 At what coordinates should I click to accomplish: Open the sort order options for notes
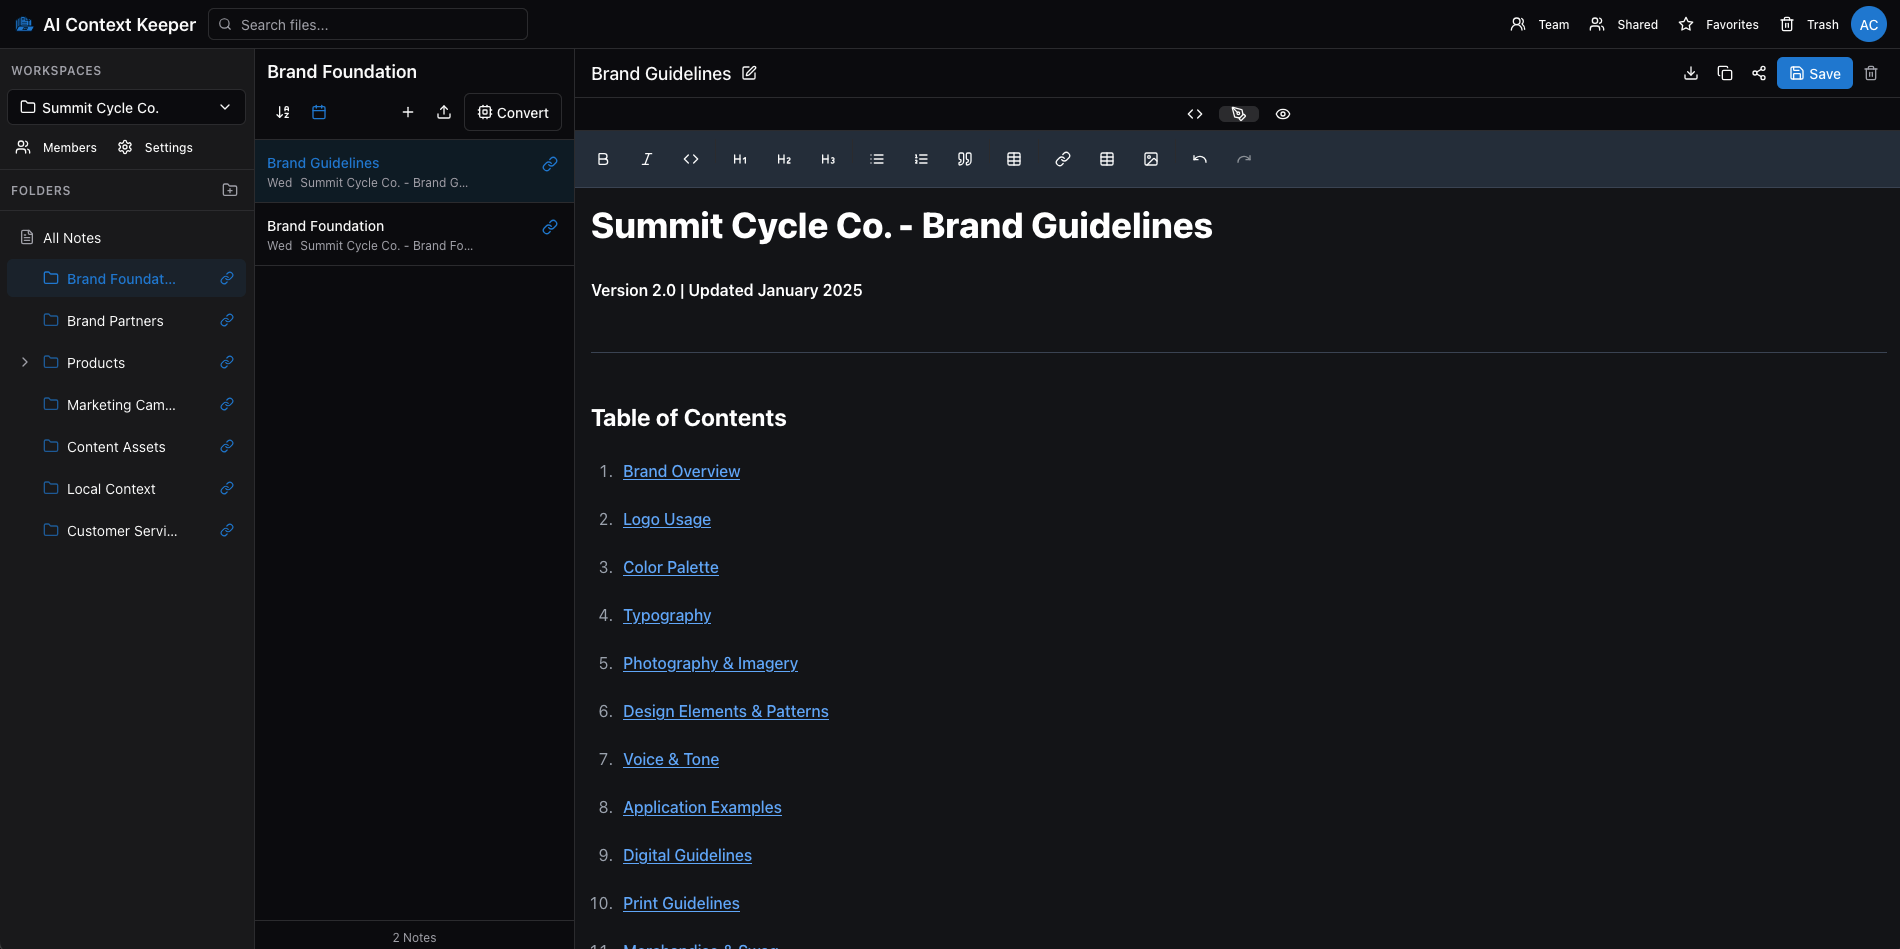coord(283,112)
